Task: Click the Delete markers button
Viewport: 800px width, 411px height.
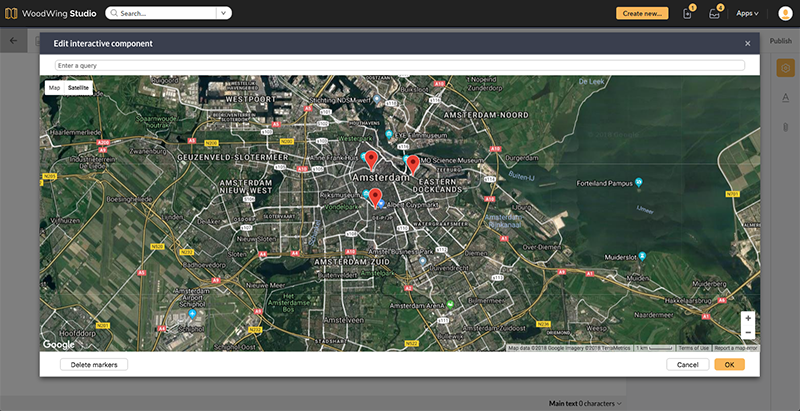Action: pyautogui.click(x=94, y=365)
